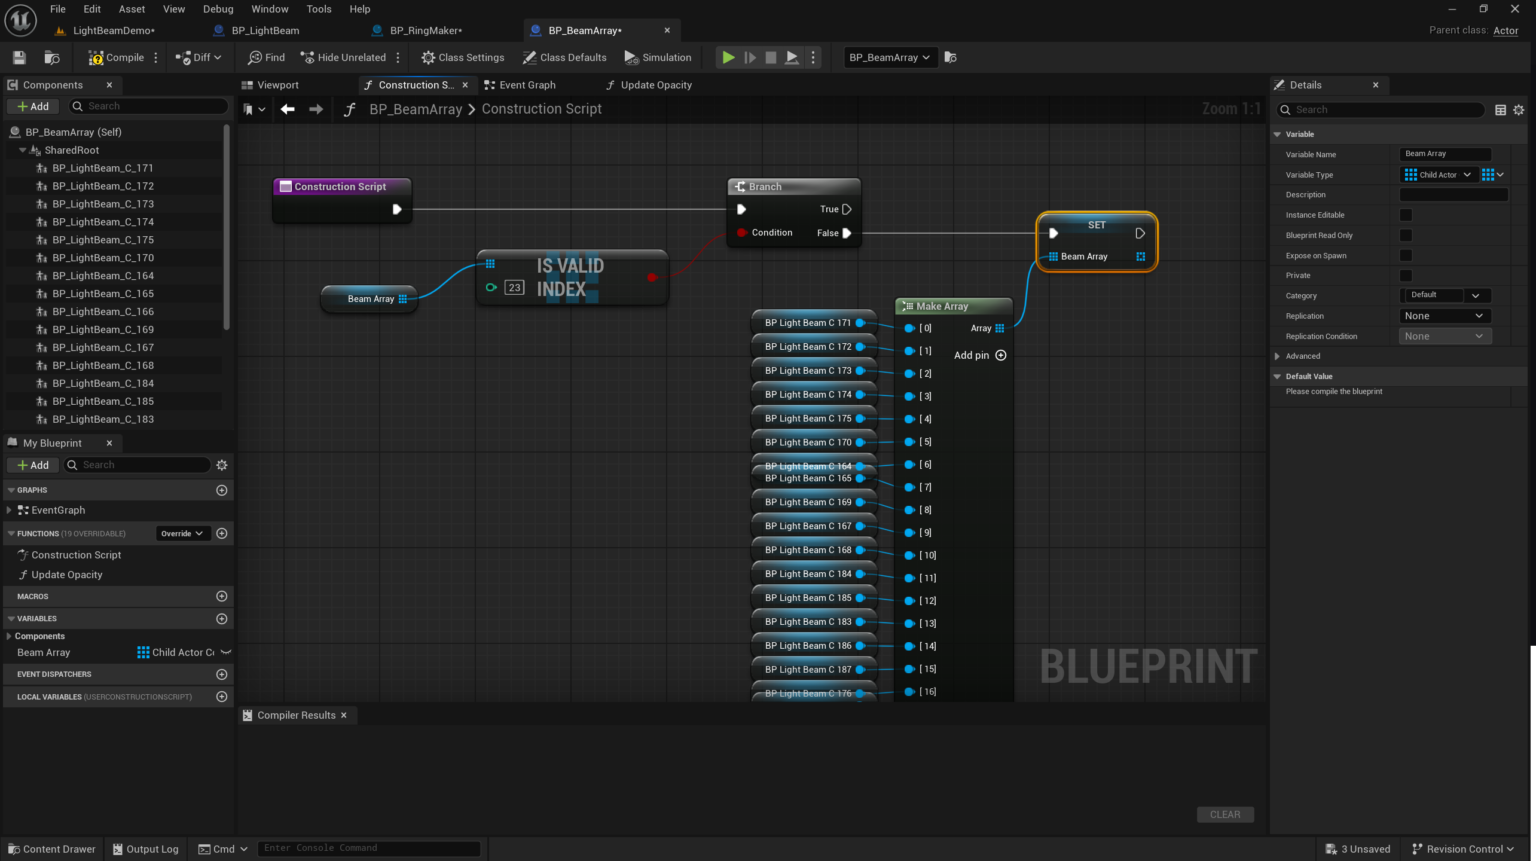Open the Content Drawer
This screenshot has width=1536, height=861.
point(52,849)
